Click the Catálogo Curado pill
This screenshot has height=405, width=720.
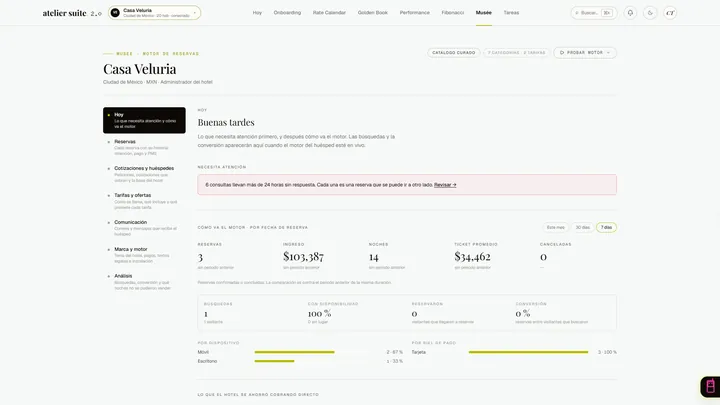pos(454,53)
